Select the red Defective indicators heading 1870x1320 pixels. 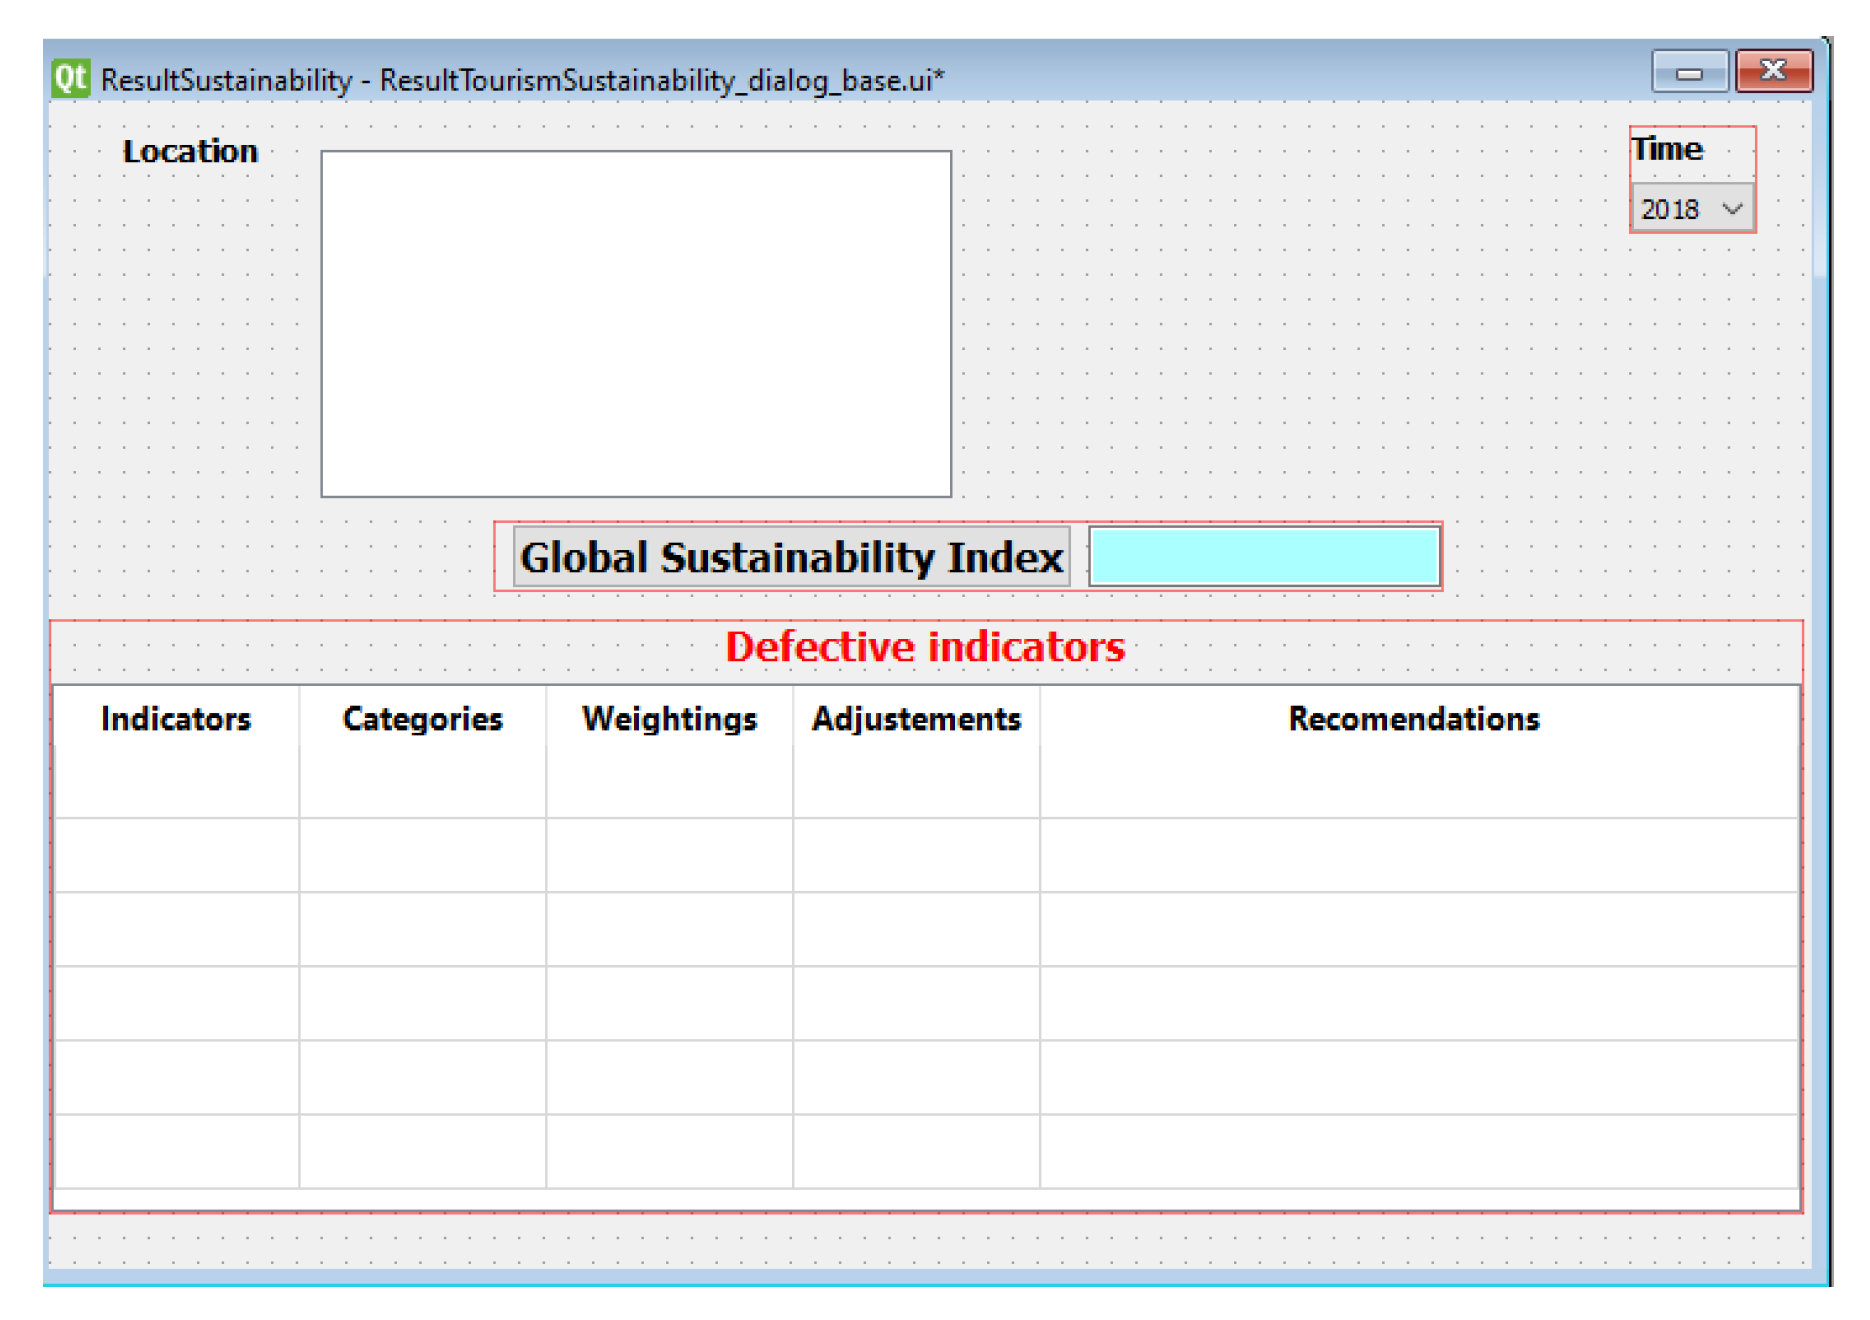[x=925, y=647]
